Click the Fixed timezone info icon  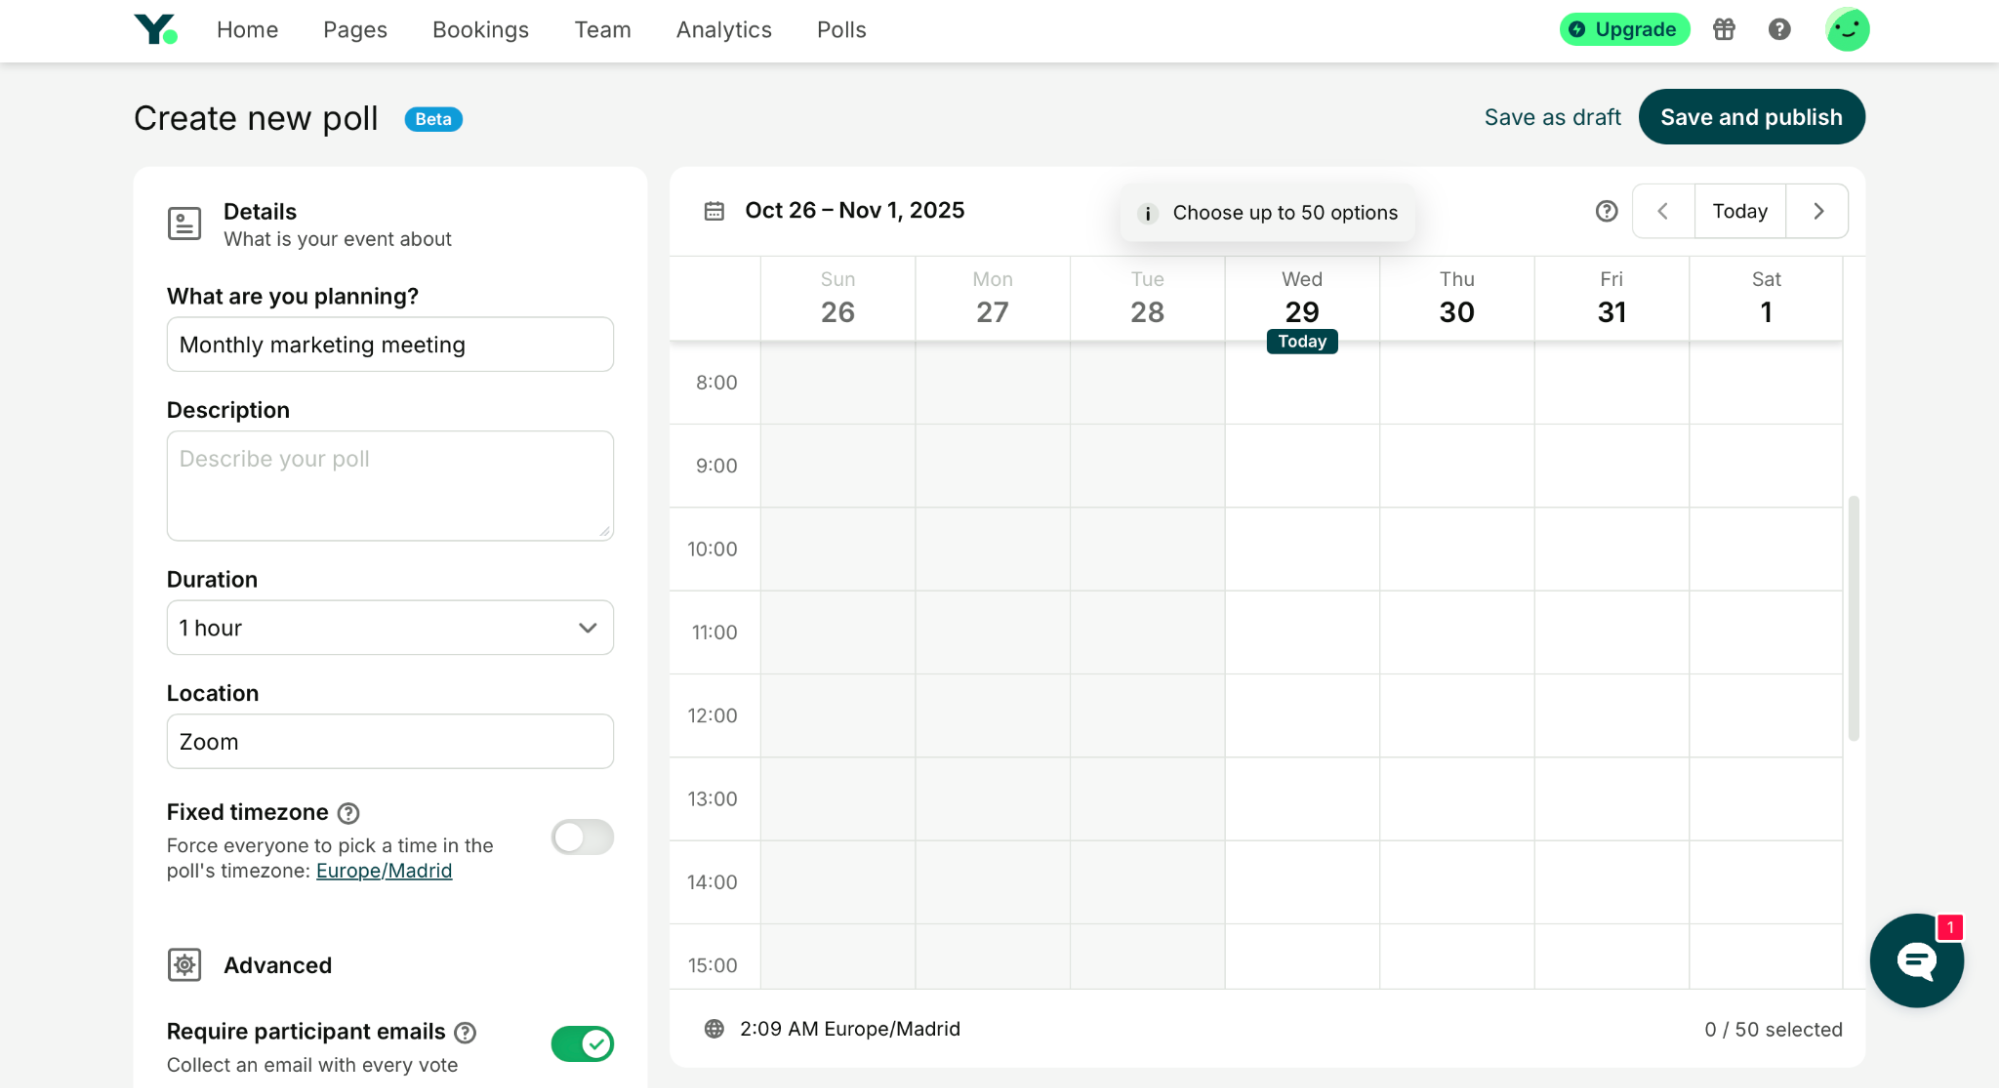tap(348, 813)
